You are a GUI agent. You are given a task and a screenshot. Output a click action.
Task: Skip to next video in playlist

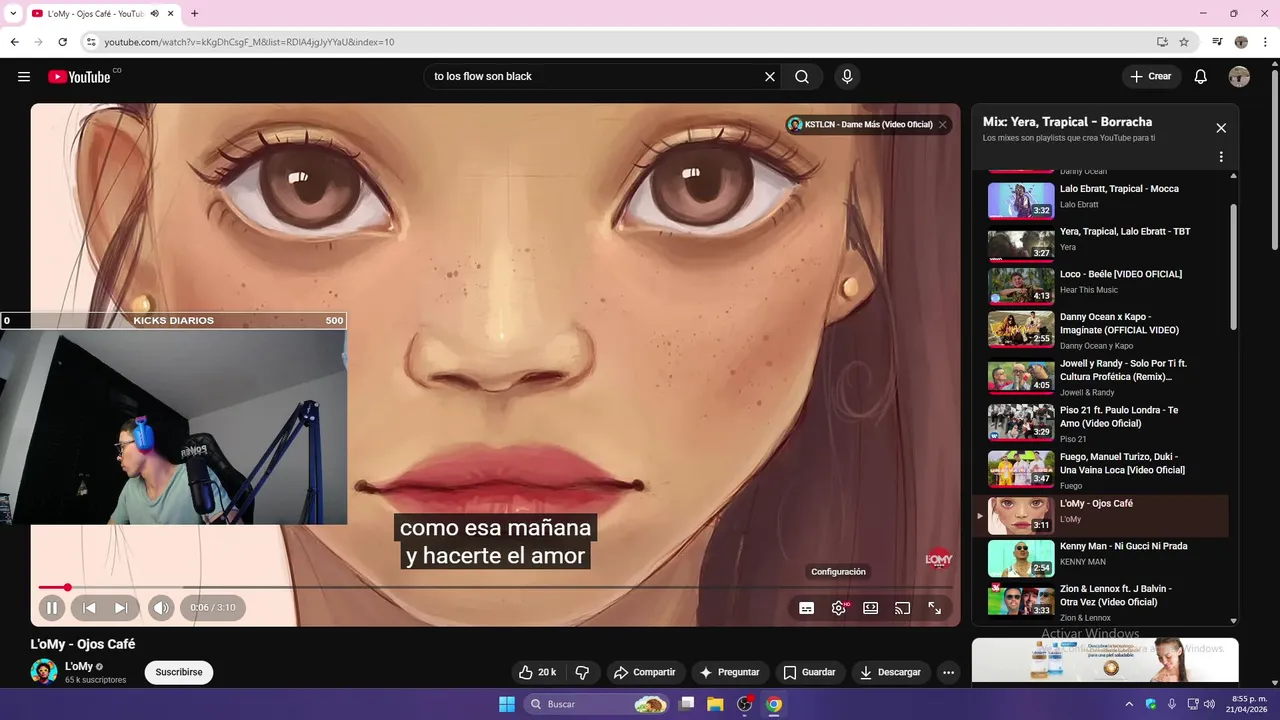[121, 607]
